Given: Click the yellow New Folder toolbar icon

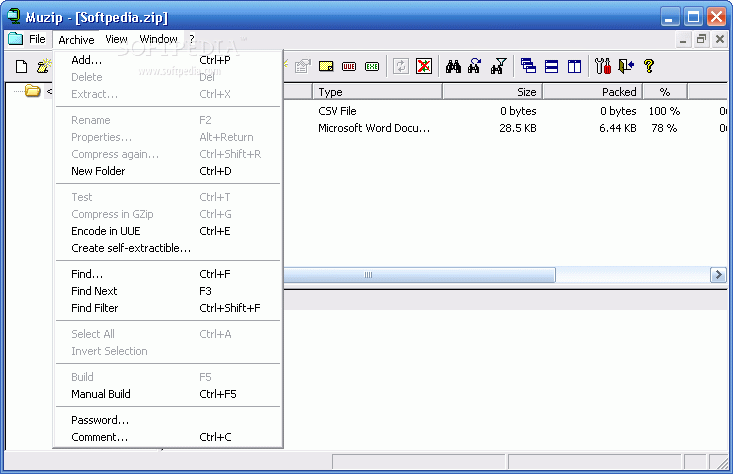Looking at the screenshot, I should (326, 66).
